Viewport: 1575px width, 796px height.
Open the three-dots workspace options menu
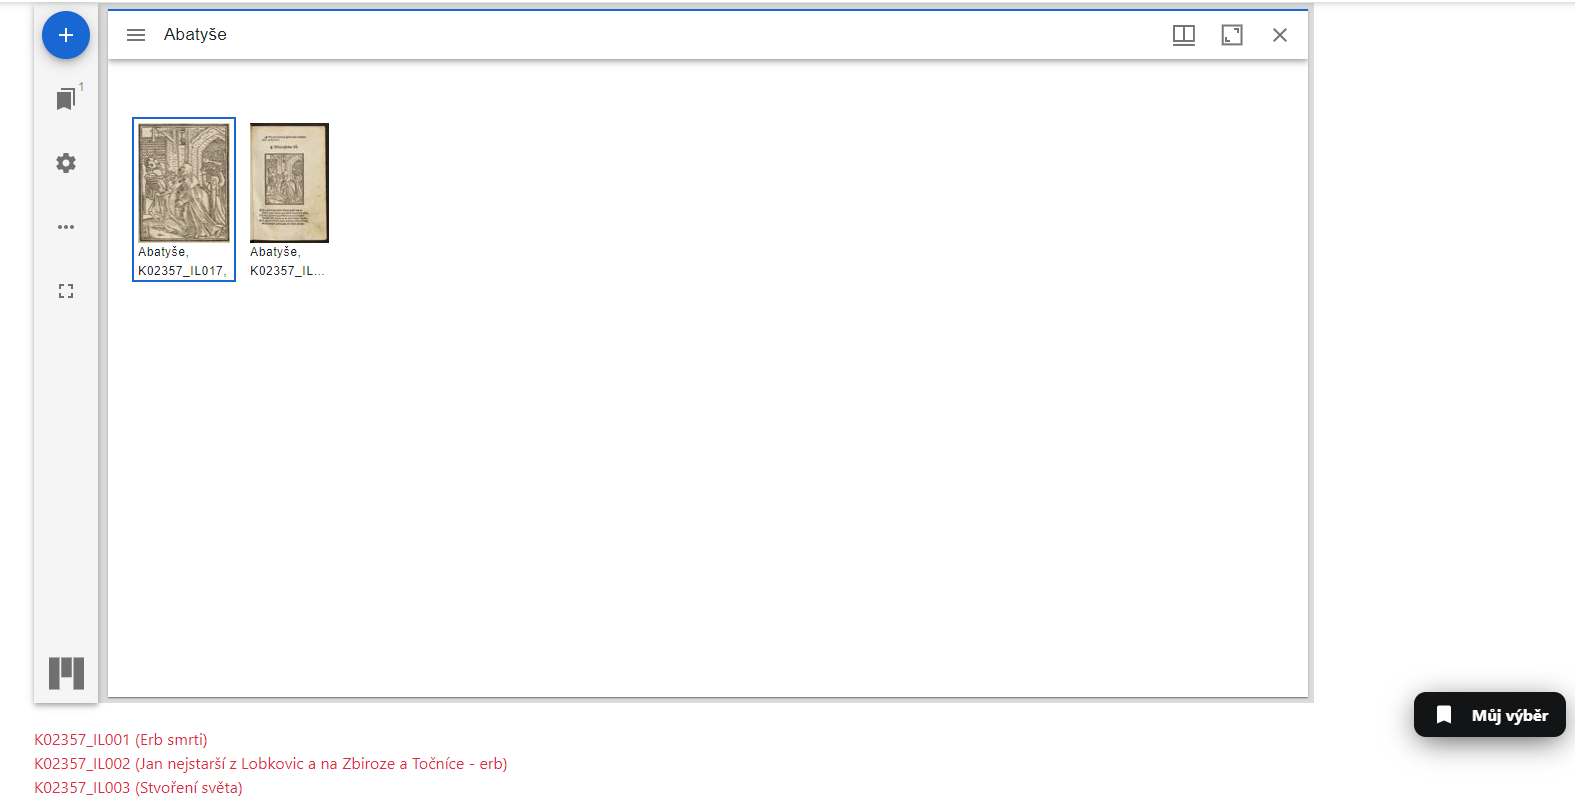(66, 227)
